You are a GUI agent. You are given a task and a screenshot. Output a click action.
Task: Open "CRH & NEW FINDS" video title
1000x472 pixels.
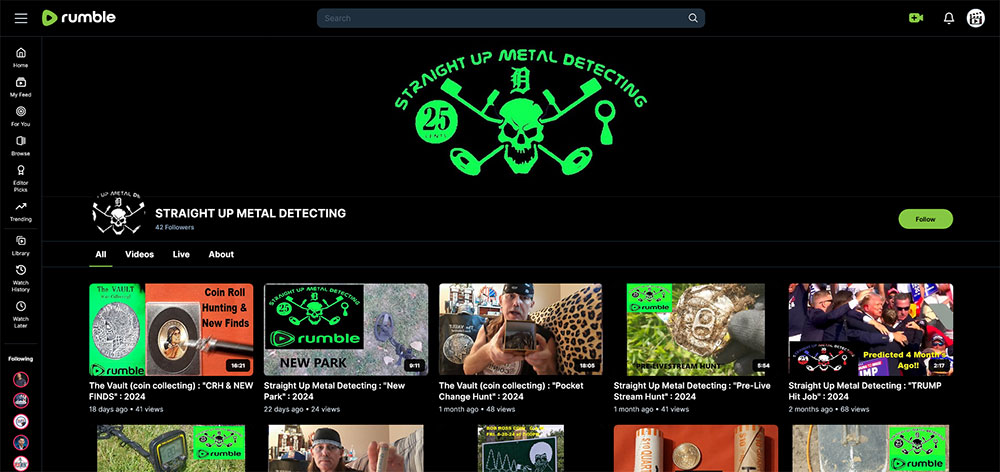pos(171,391)
